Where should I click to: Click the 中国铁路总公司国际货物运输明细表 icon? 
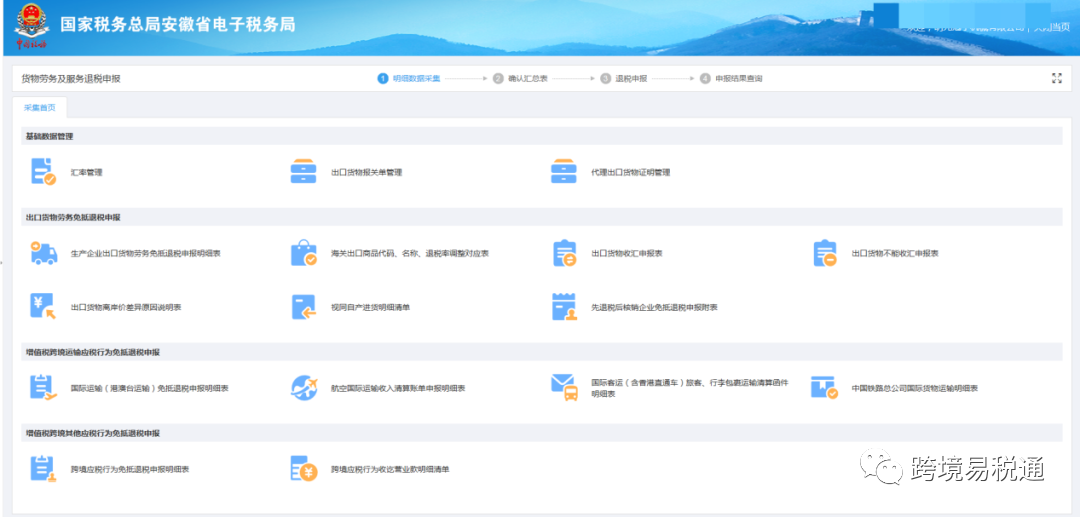(824, 388)
